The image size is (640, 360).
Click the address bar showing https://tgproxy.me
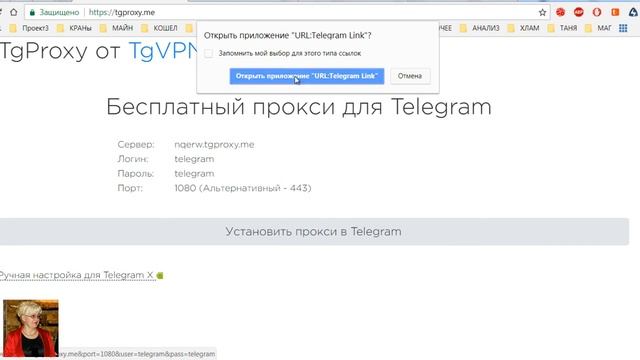point(286,12)
